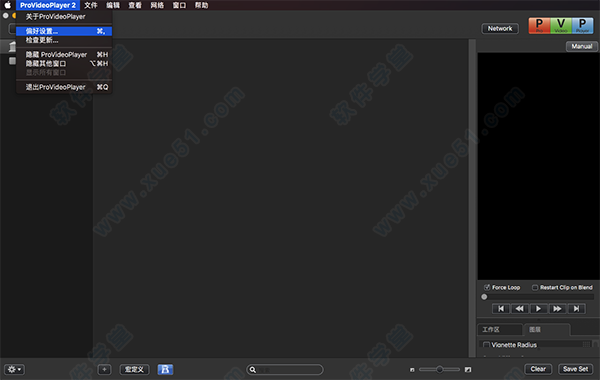Click the Clear button
This screenshot has height=380, width=600.
(x=538, y=369)
